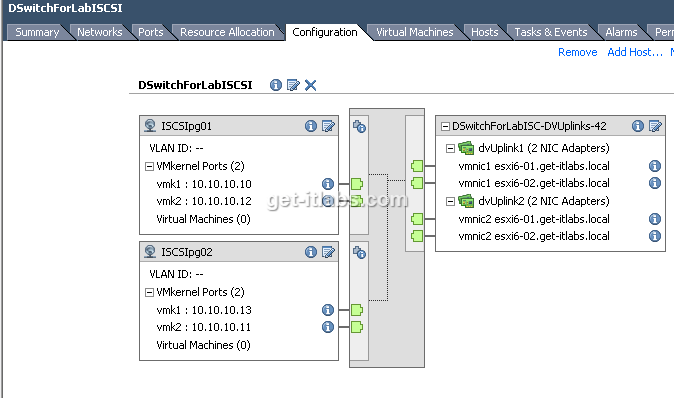Click Virtual Machines (0) under ISCSIpg02
This screenshot has width=674, height=398.
coord(203,345)
